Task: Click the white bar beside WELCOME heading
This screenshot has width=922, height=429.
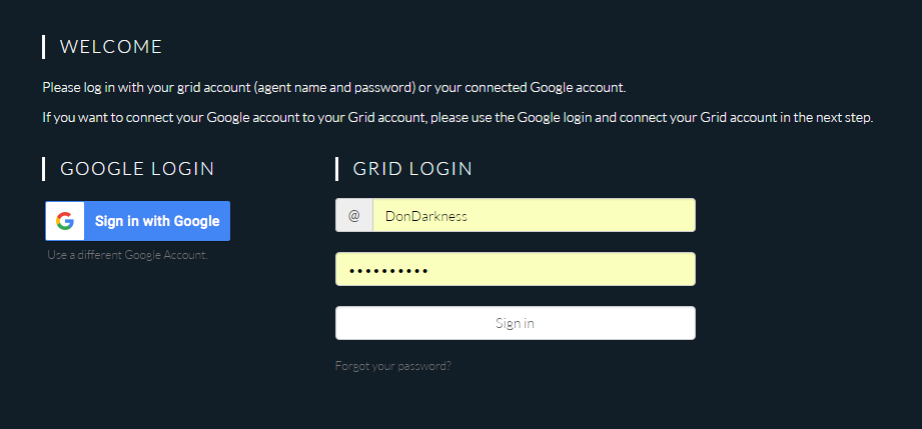Action: (44, 46)
